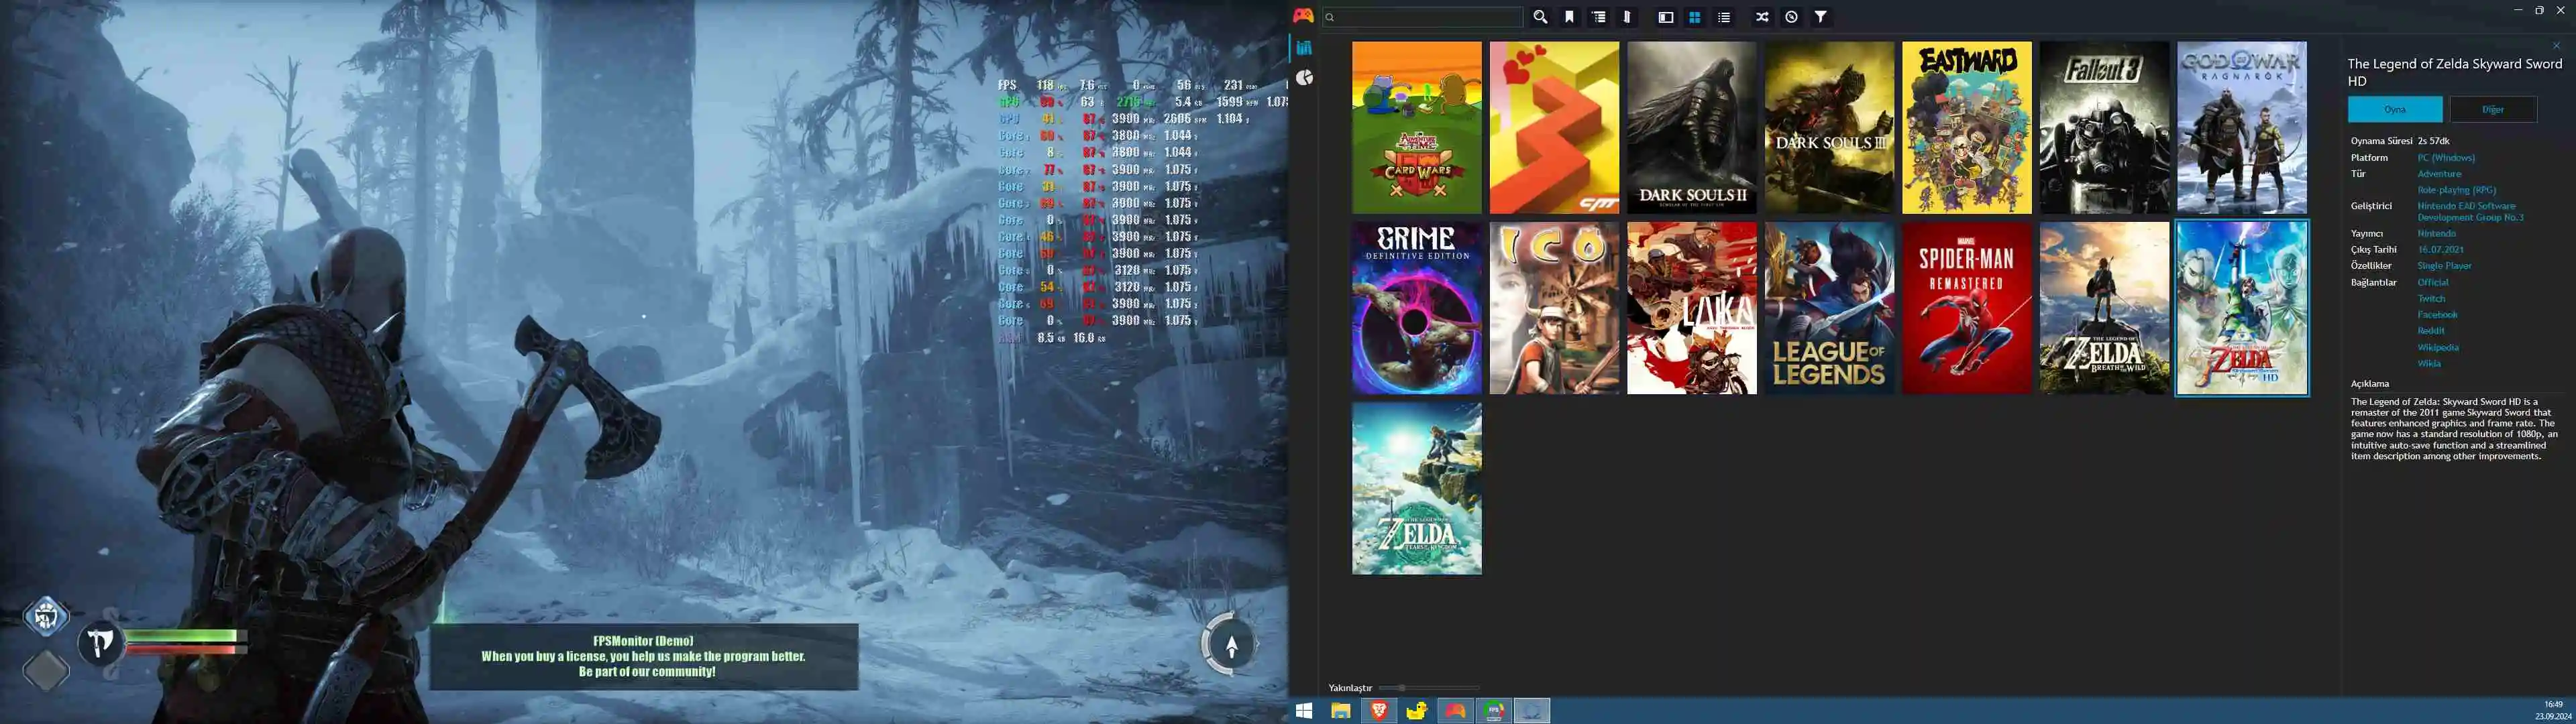Screen dimensions: 2576x724
Task: Open the Official website link
Action: tap(2433, 282)
